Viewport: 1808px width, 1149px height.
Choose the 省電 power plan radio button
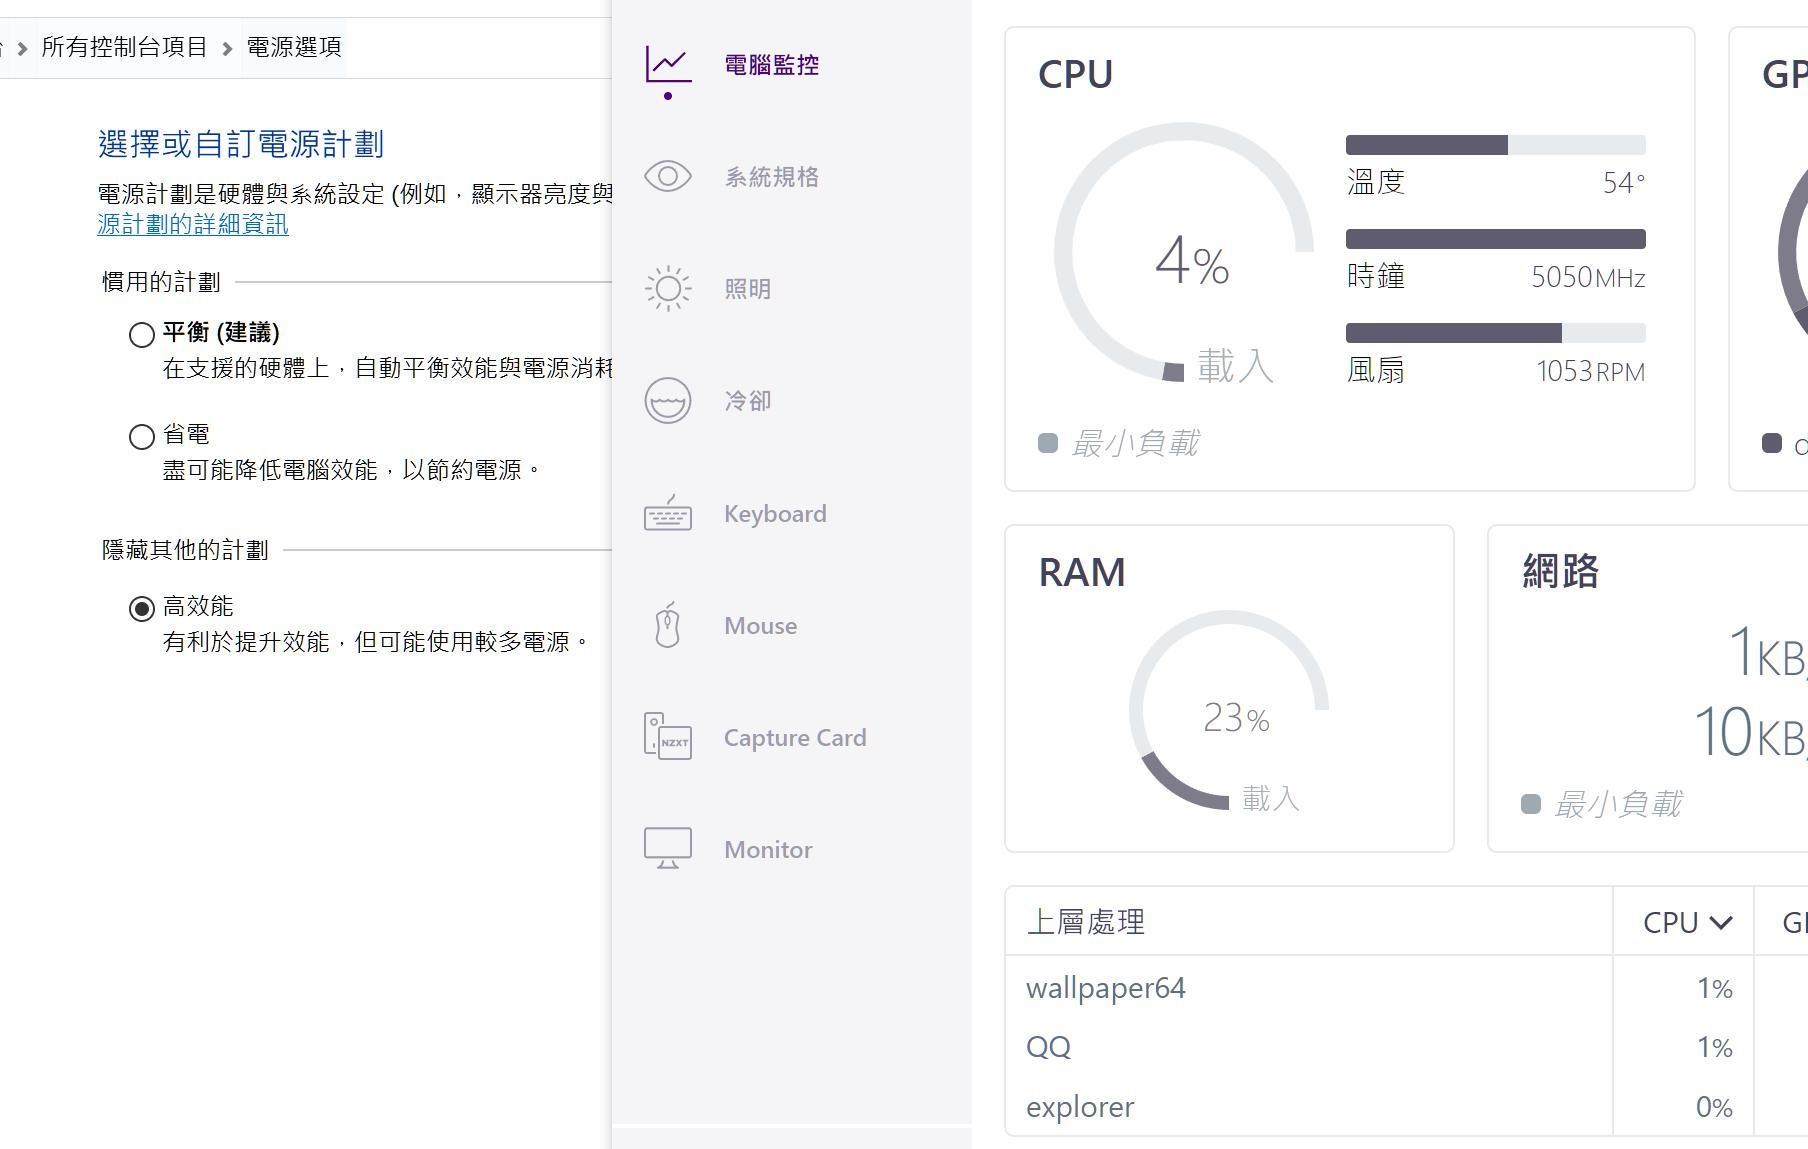click(x=142, y=437)
